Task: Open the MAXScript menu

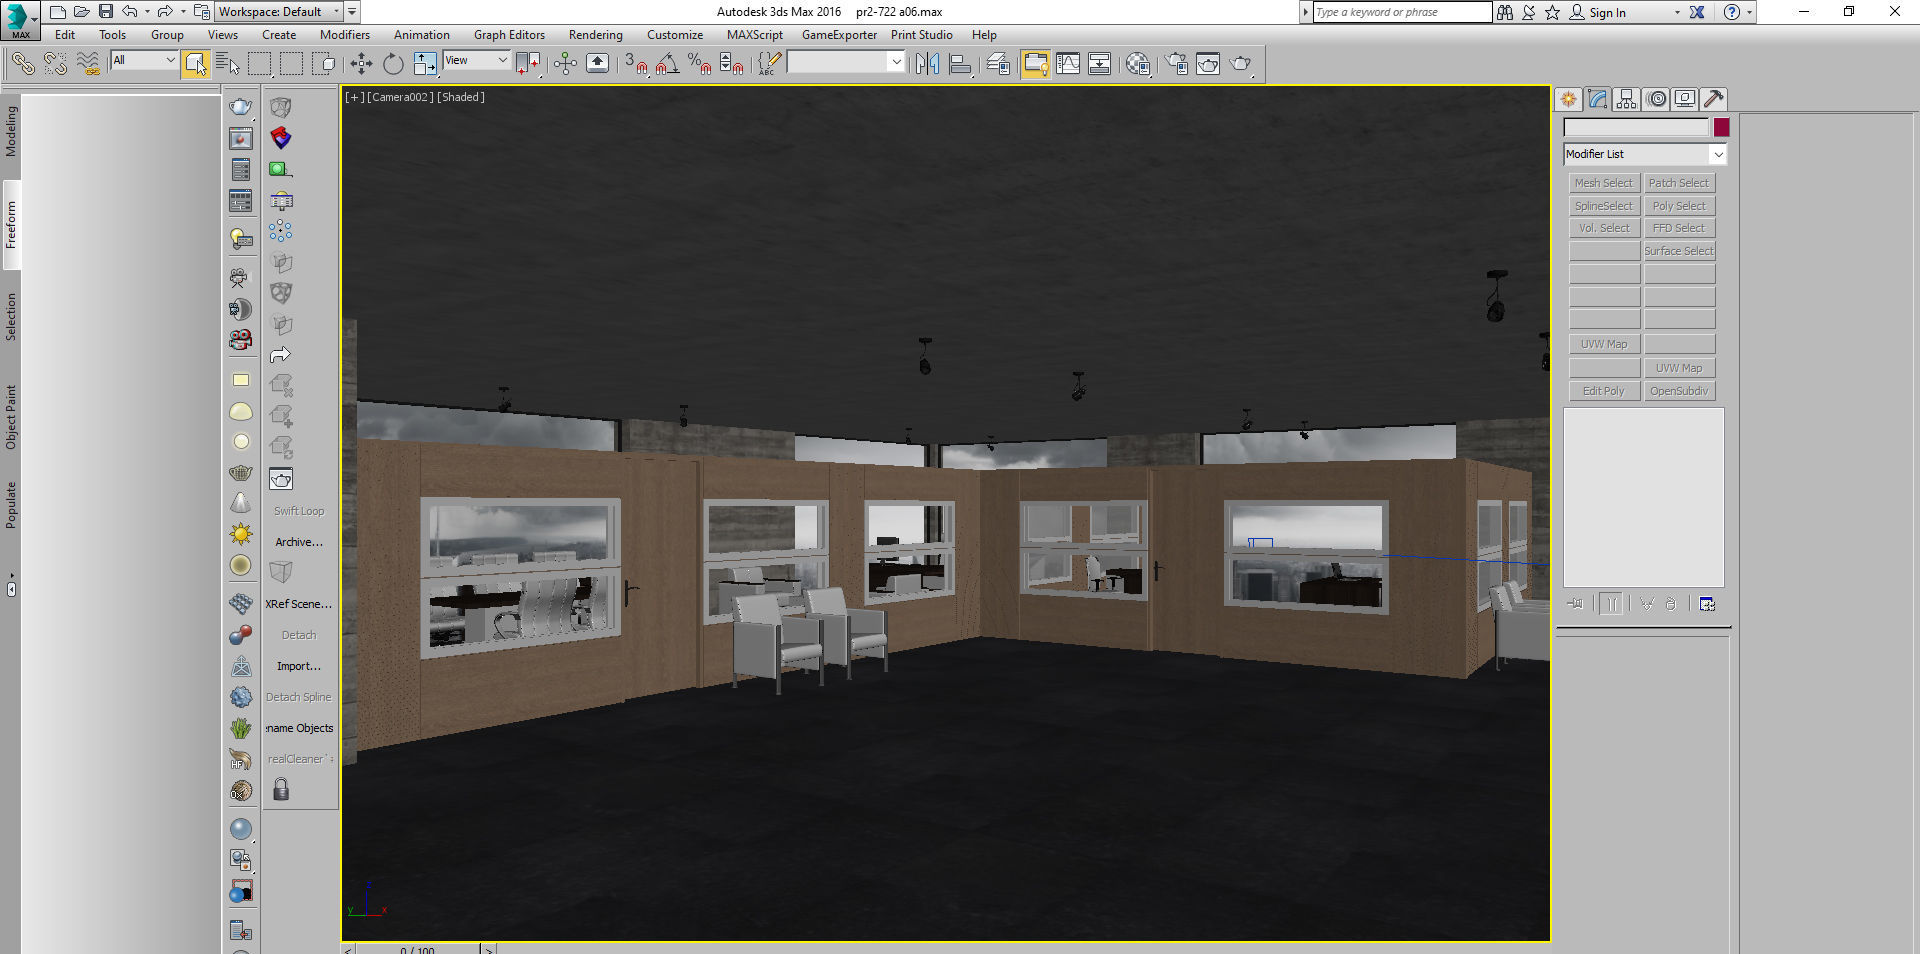Action: pos(755,35)
